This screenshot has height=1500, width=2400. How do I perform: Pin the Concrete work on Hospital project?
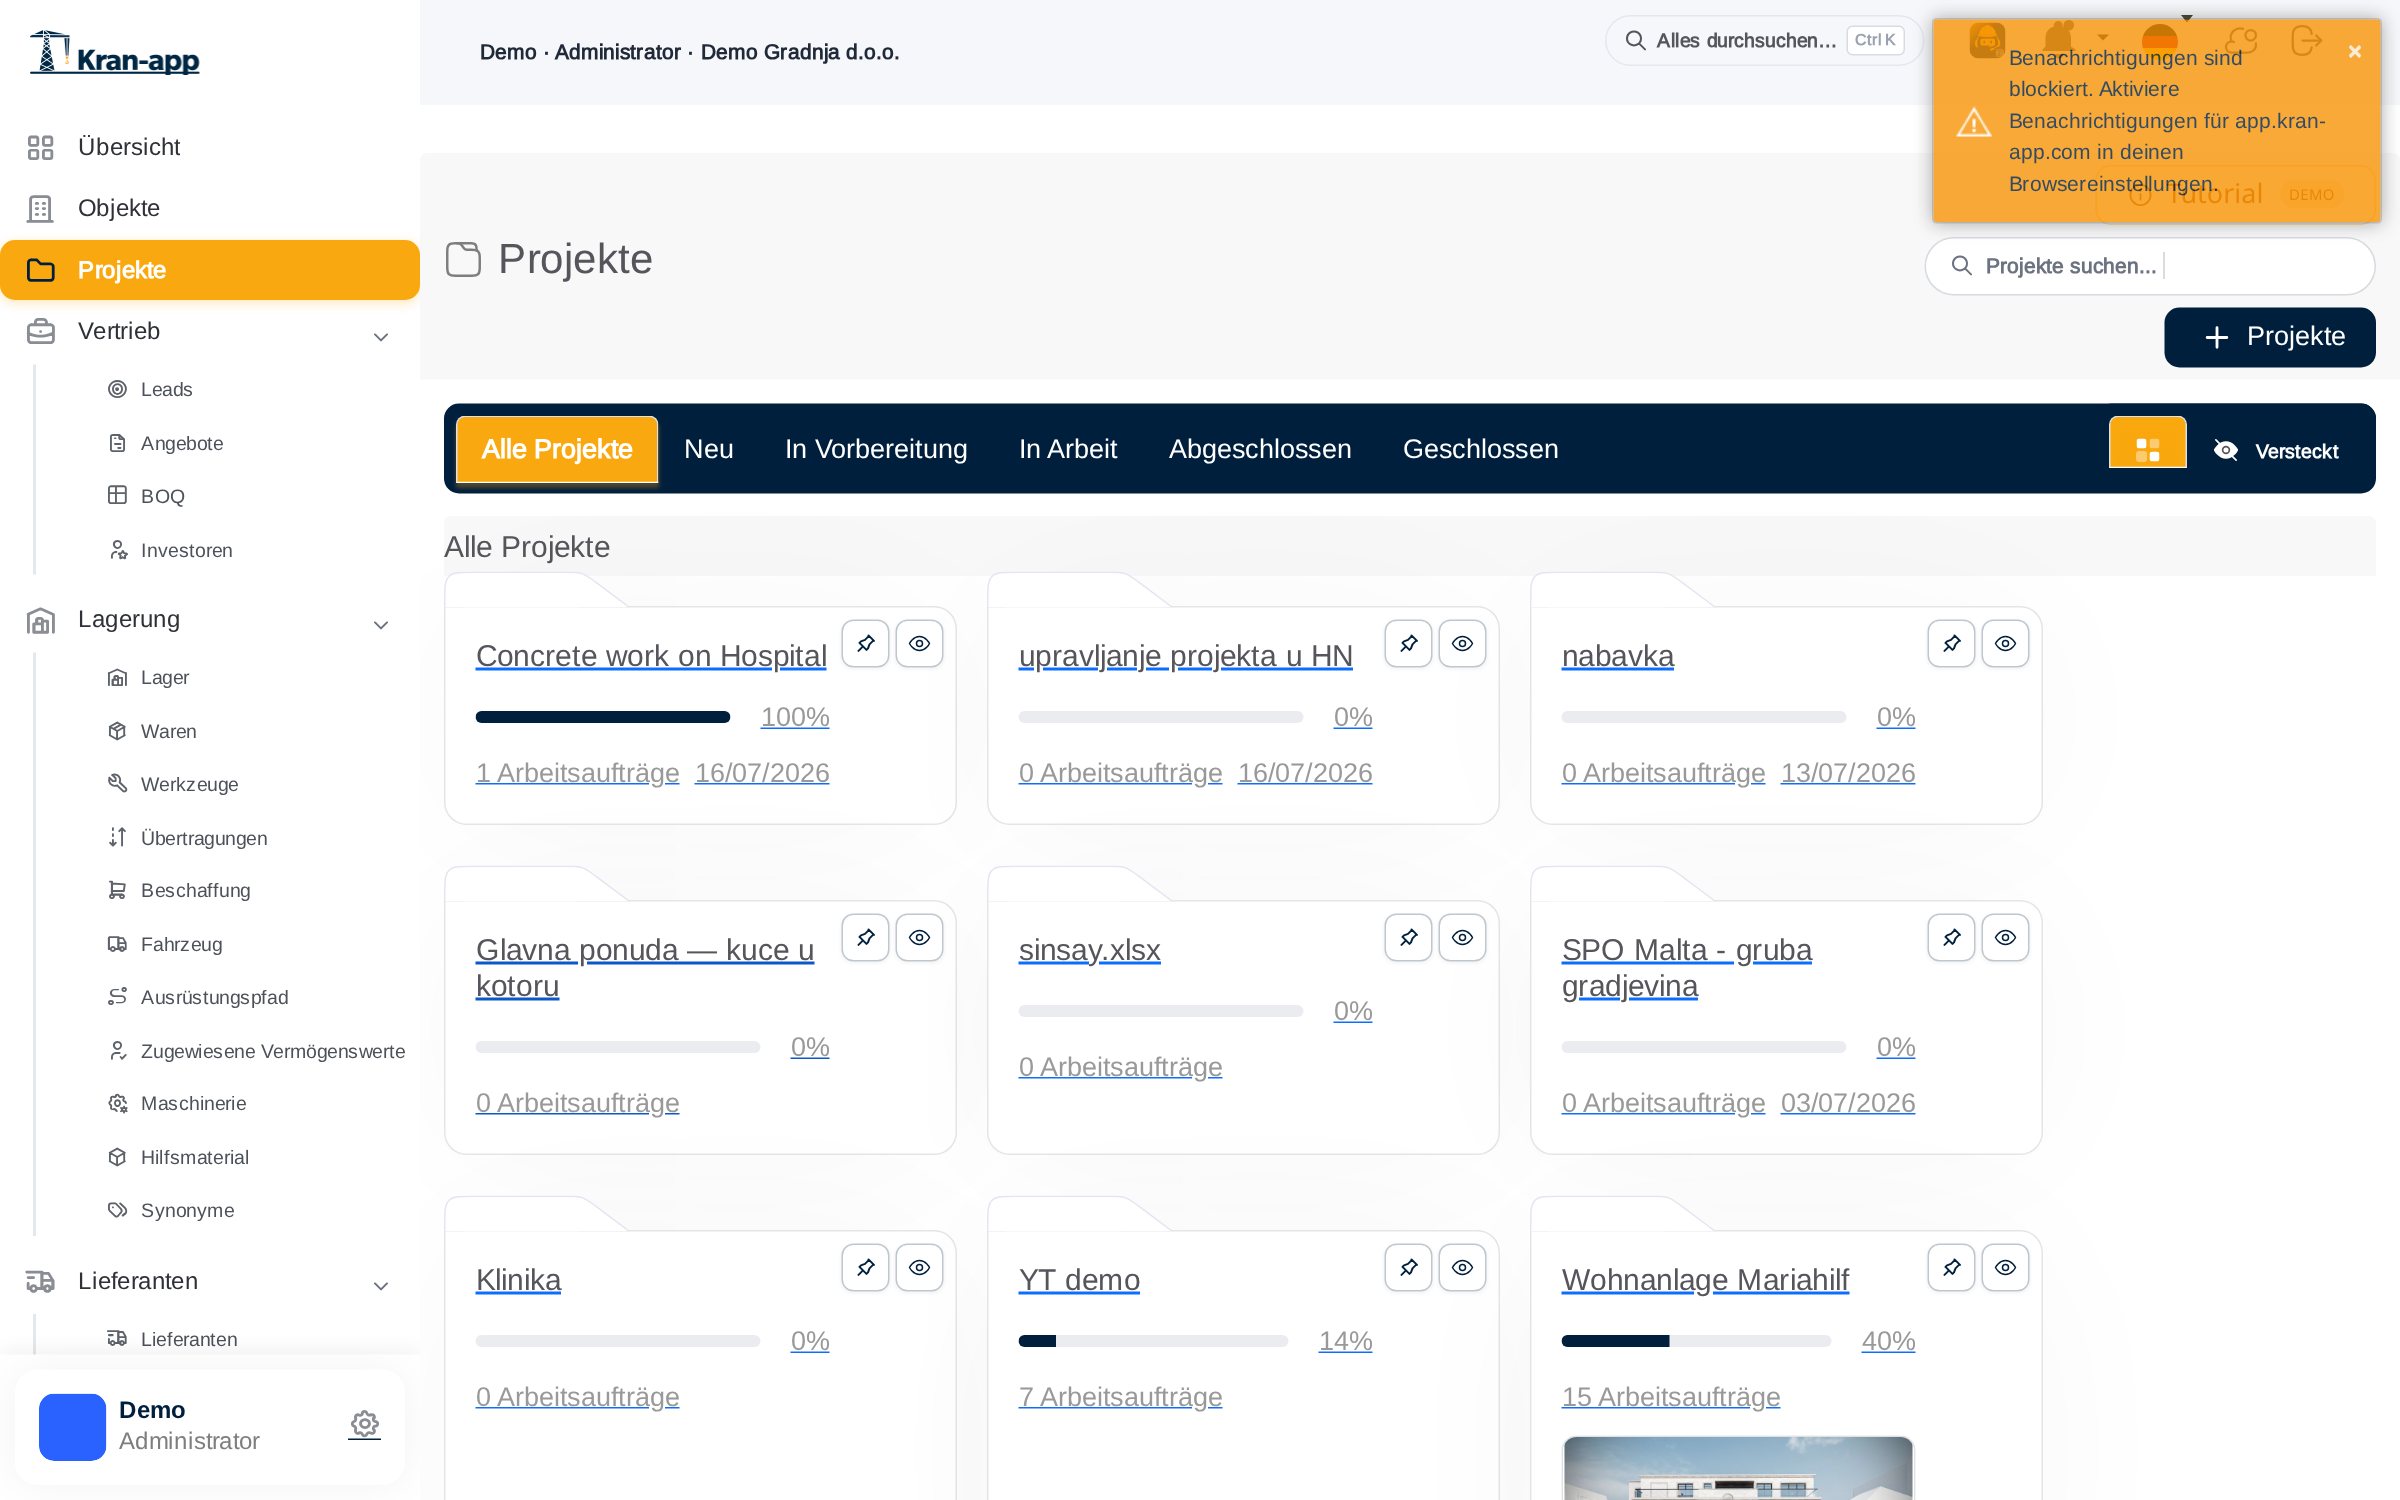point(865,644)
